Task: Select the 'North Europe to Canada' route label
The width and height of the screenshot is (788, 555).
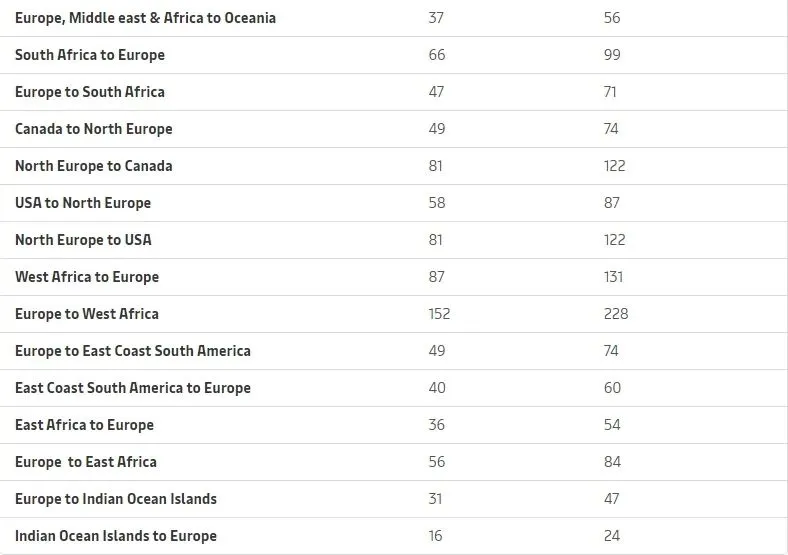Action: point(93,166)
